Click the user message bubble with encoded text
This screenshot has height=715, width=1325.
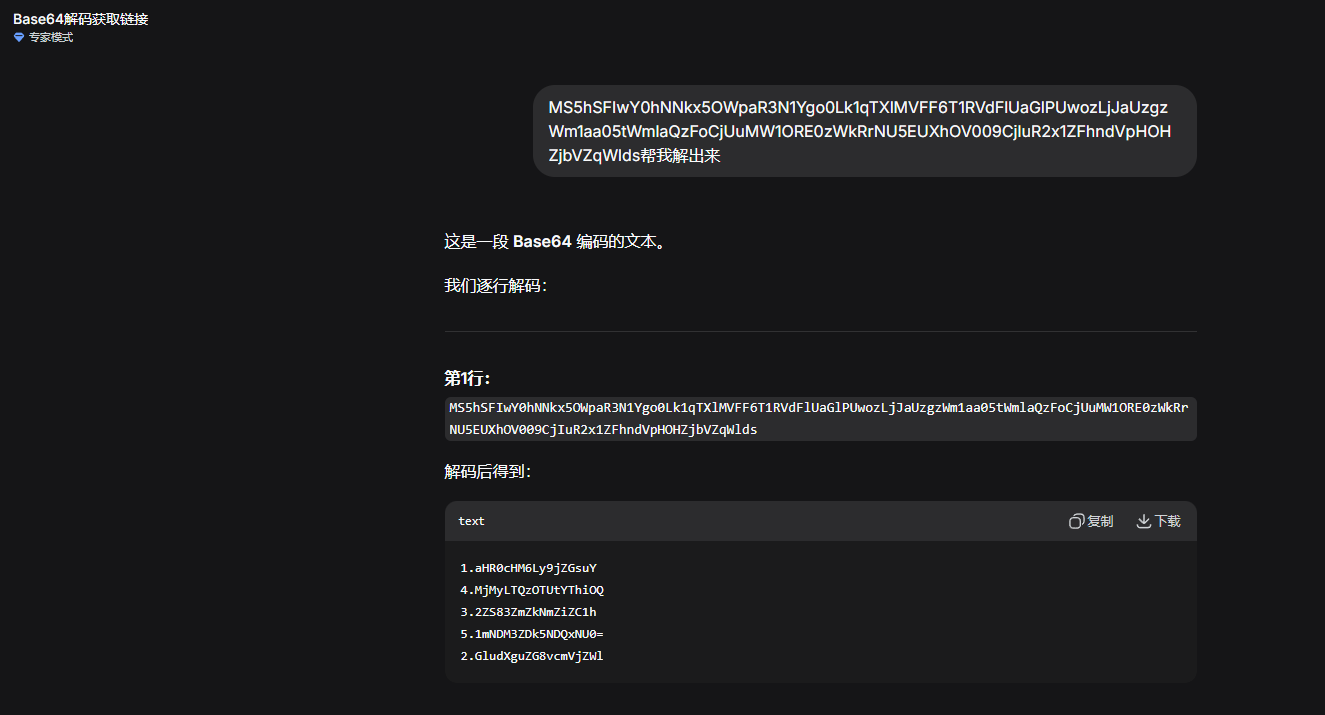point(864,131)
